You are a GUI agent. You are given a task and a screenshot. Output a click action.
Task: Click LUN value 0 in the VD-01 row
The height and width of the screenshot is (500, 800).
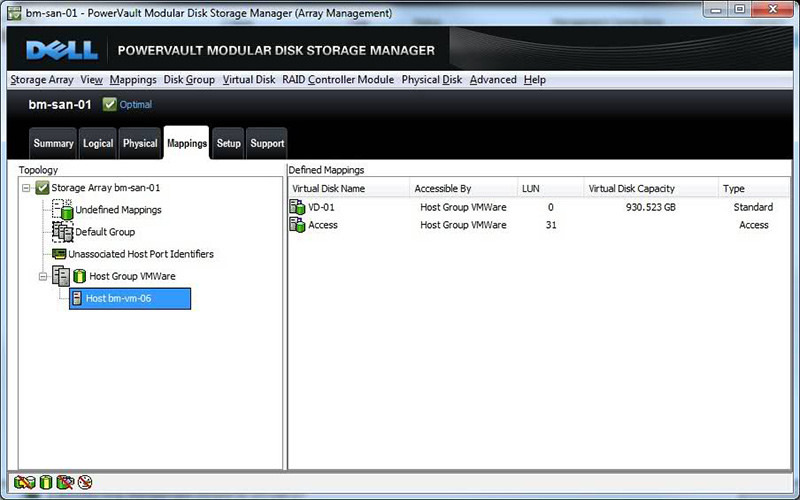pyautogui.click(x=551, y=207)
